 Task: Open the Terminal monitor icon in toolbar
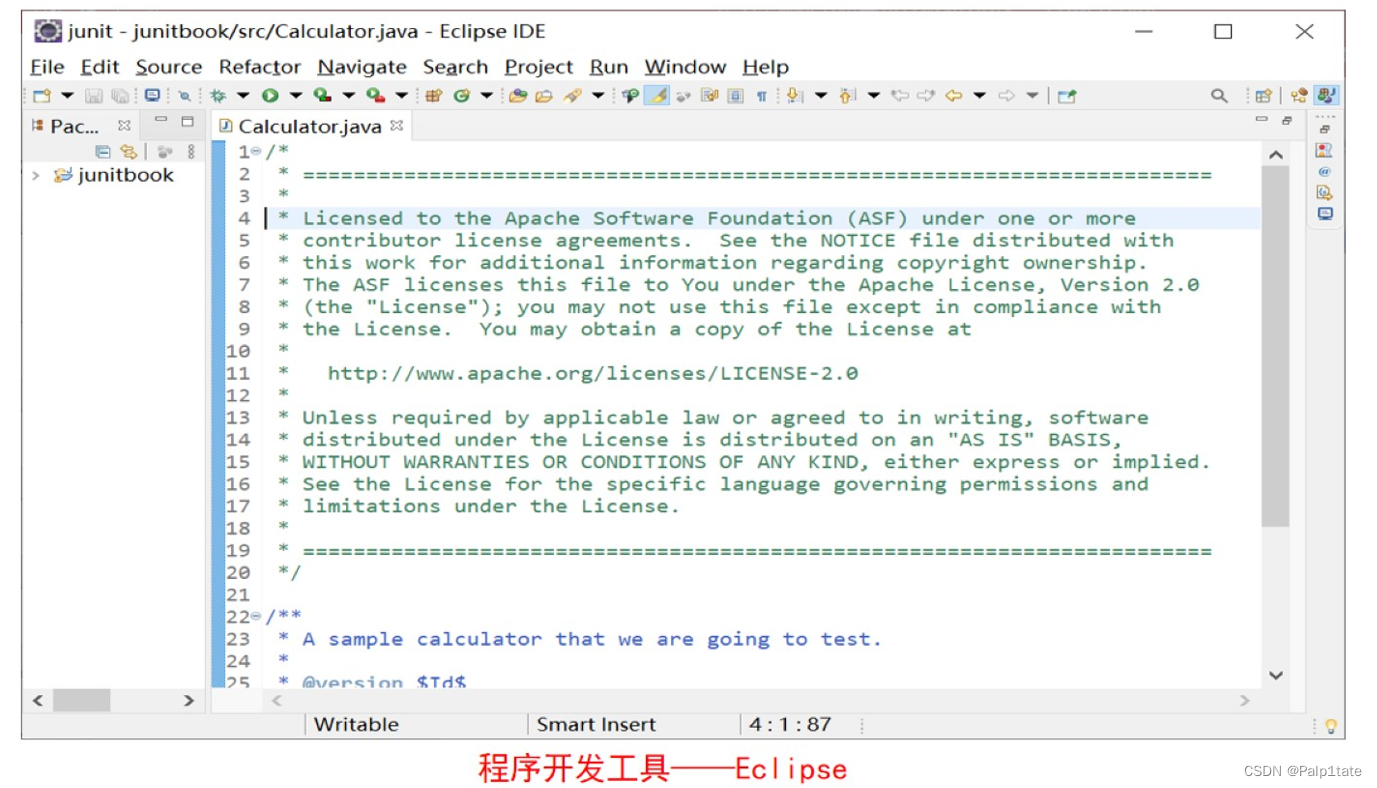coord(152,96)
